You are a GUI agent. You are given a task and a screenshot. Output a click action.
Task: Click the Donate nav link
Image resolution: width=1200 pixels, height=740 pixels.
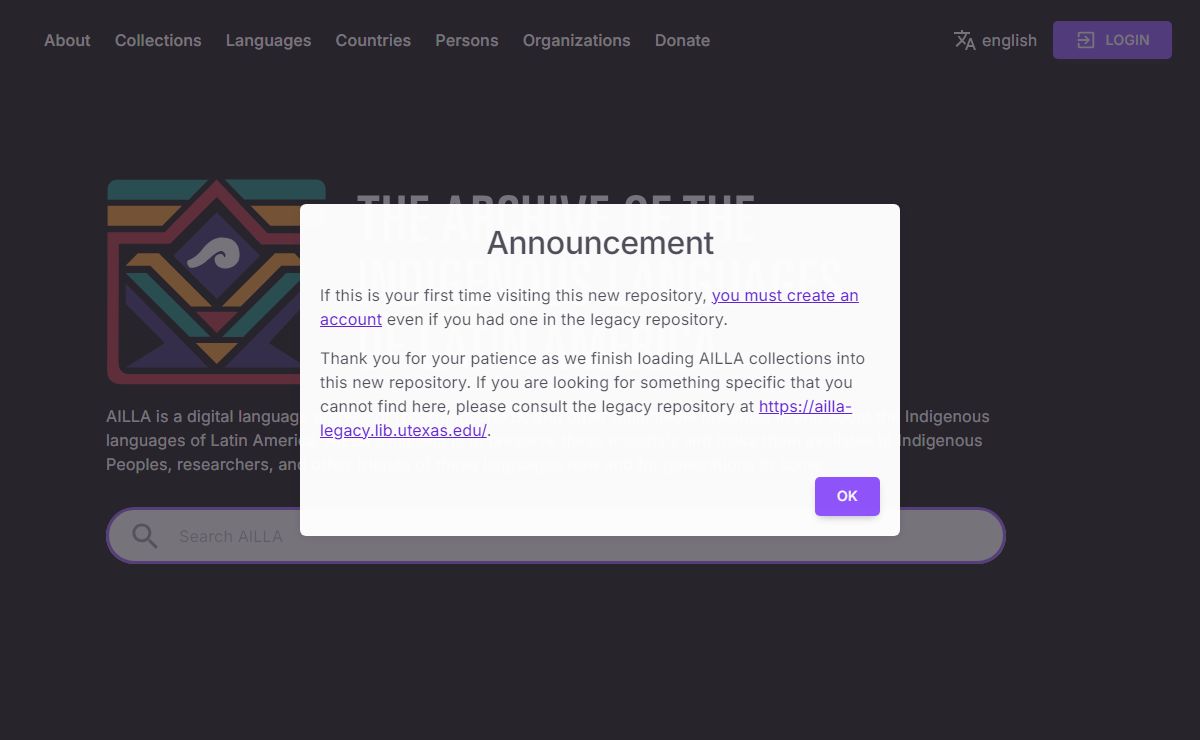coord(682,40)
